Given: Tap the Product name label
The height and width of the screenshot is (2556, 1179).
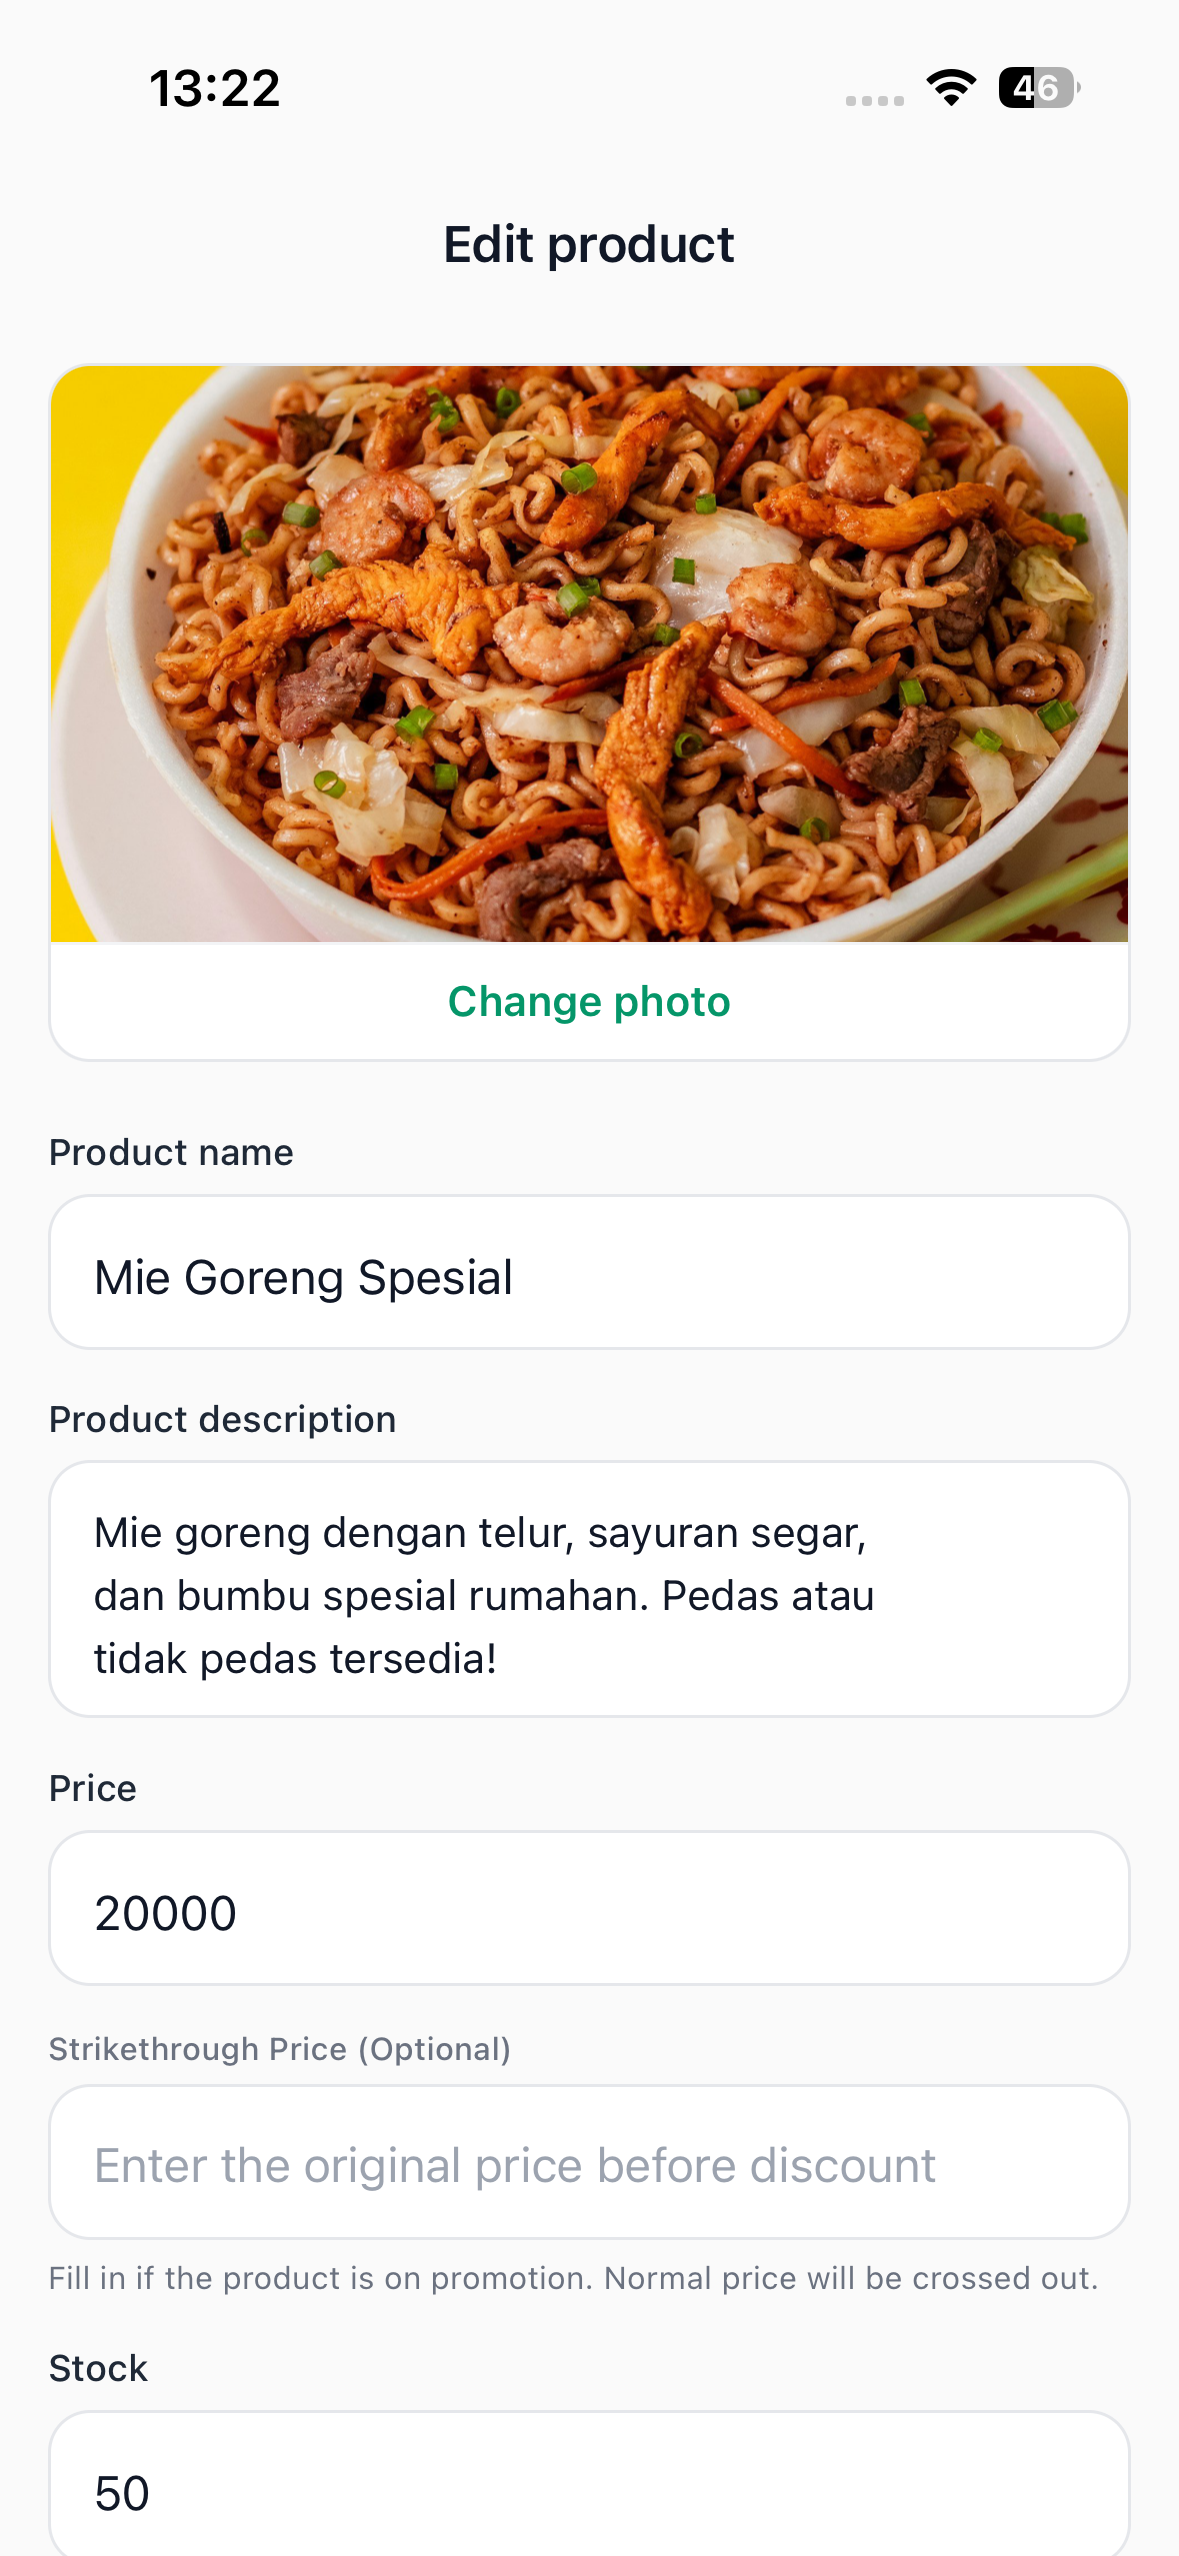Looking at the screenshot, I should tap(171, 1152).
